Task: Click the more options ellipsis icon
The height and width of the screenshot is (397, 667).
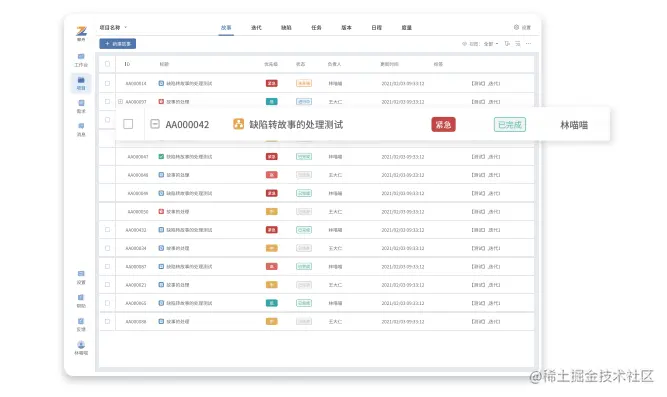Action: tap(528, 43)
